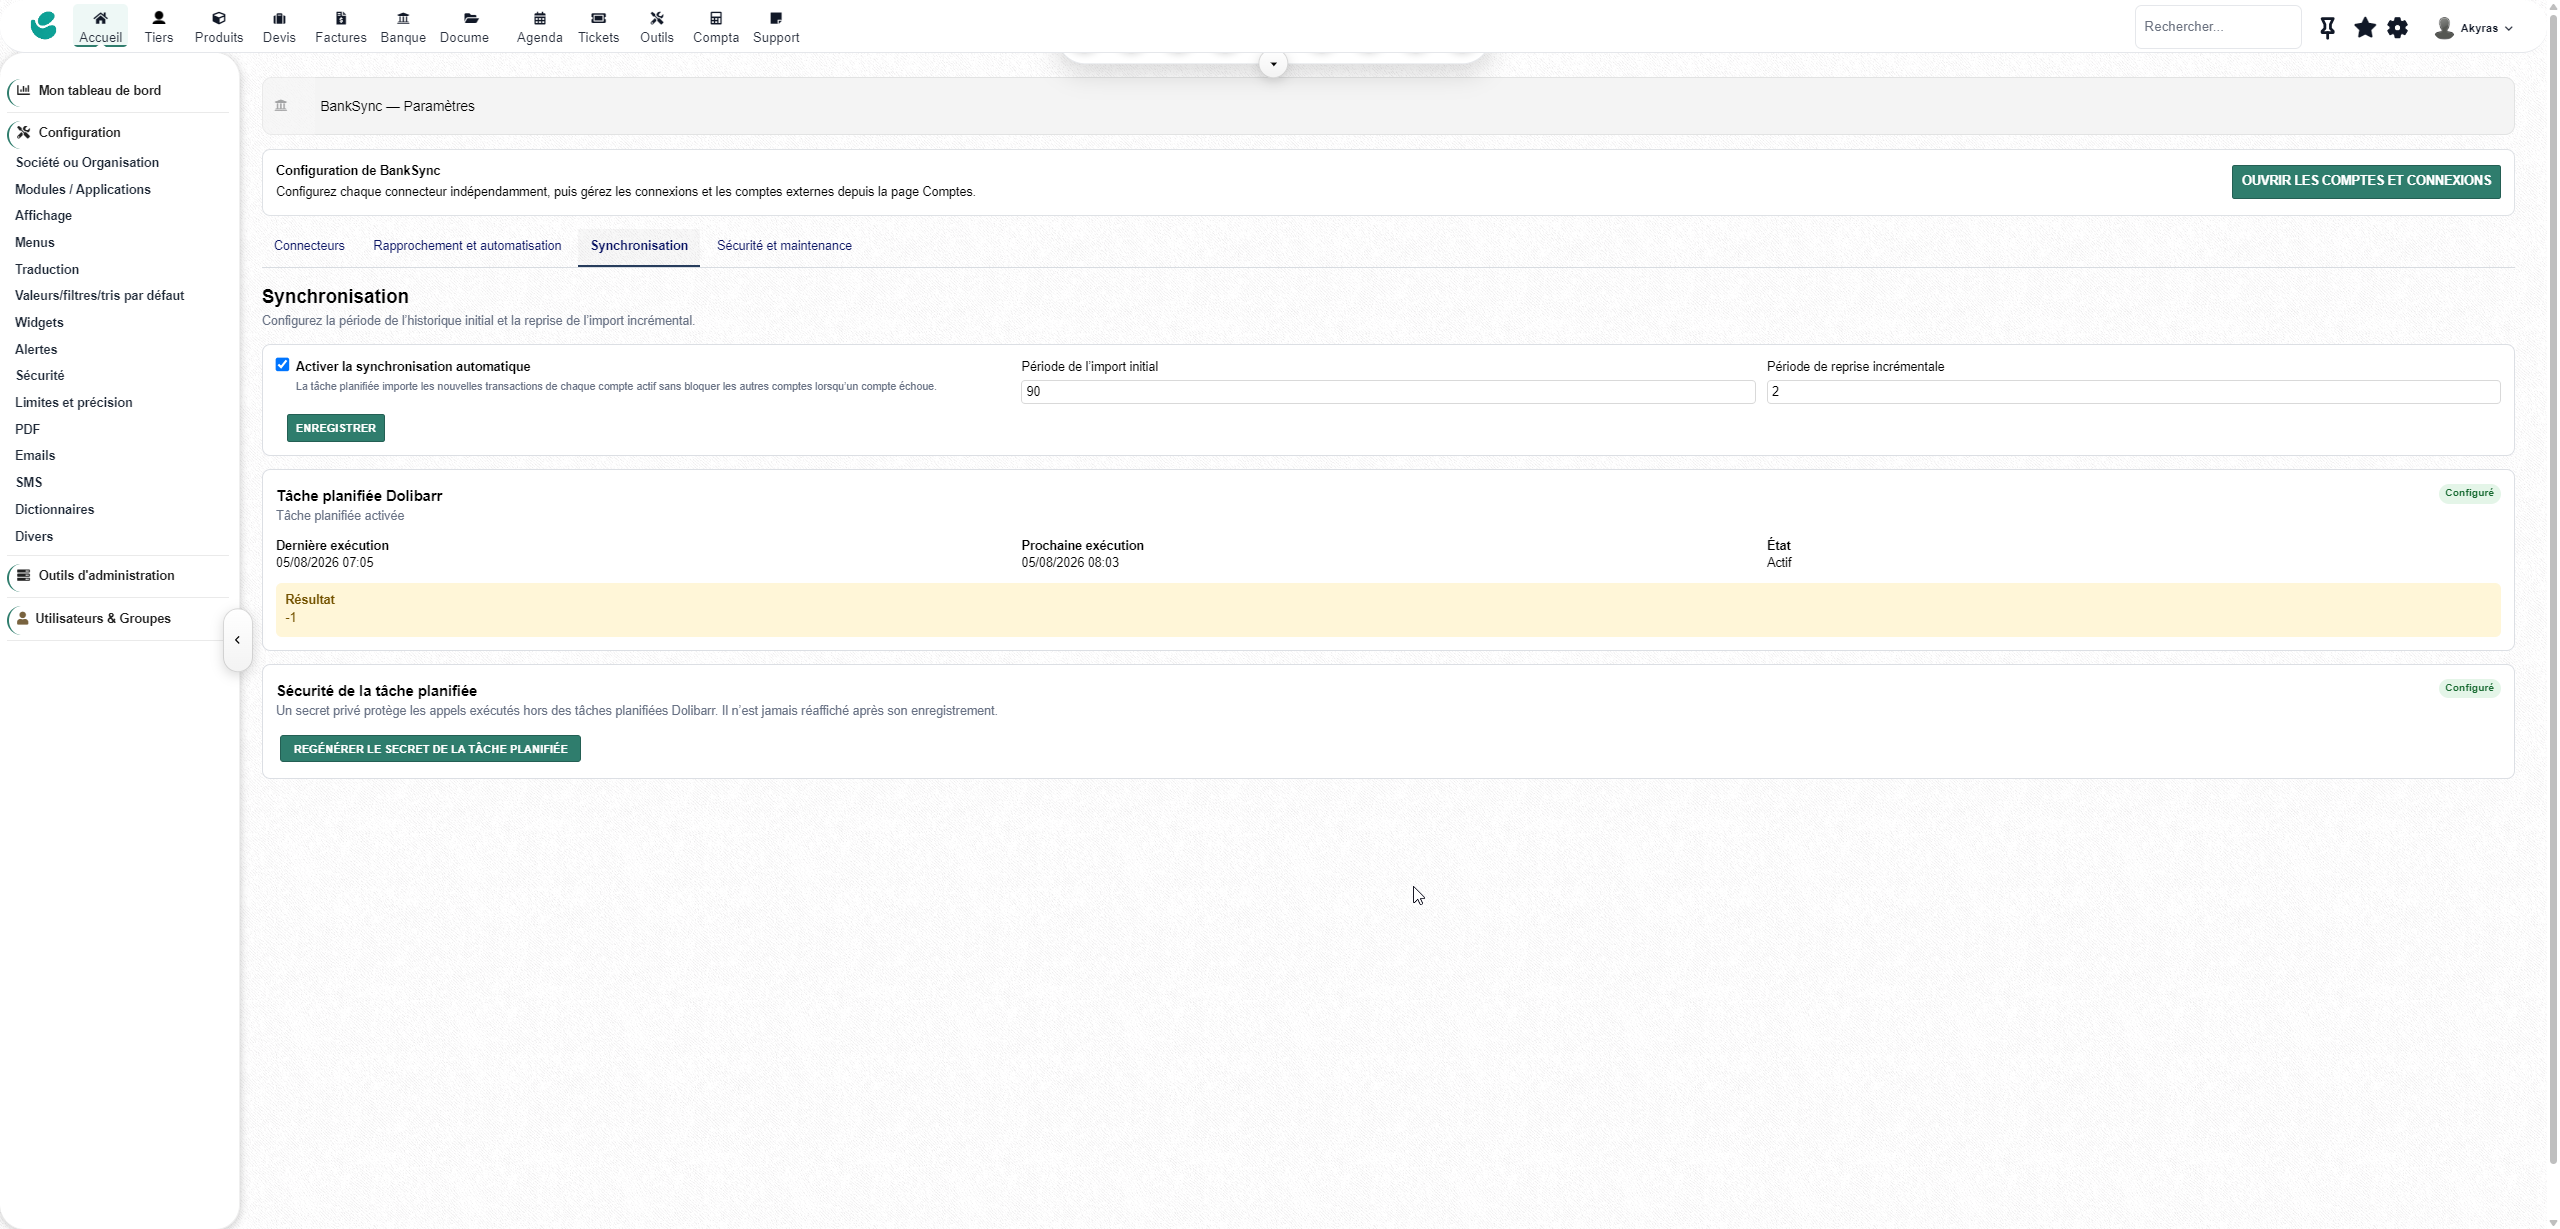Open the Widgets settings link
Viewport: 2560px width, 1229px height.
(x=39, y=322)
